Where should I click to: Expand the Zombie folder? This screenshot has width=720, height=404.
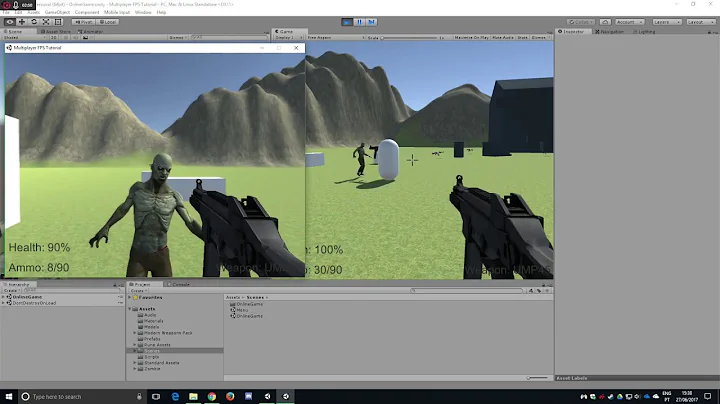click(x=135, y=369)
